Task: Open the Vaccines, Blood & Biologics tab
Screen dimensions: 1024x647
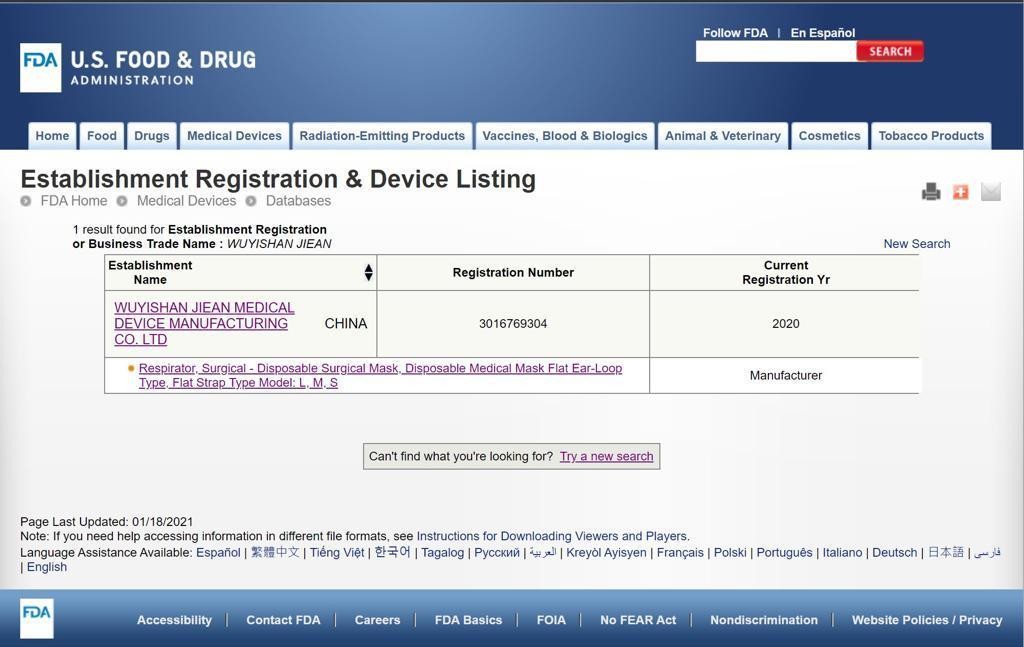Action: click(564, 136)
